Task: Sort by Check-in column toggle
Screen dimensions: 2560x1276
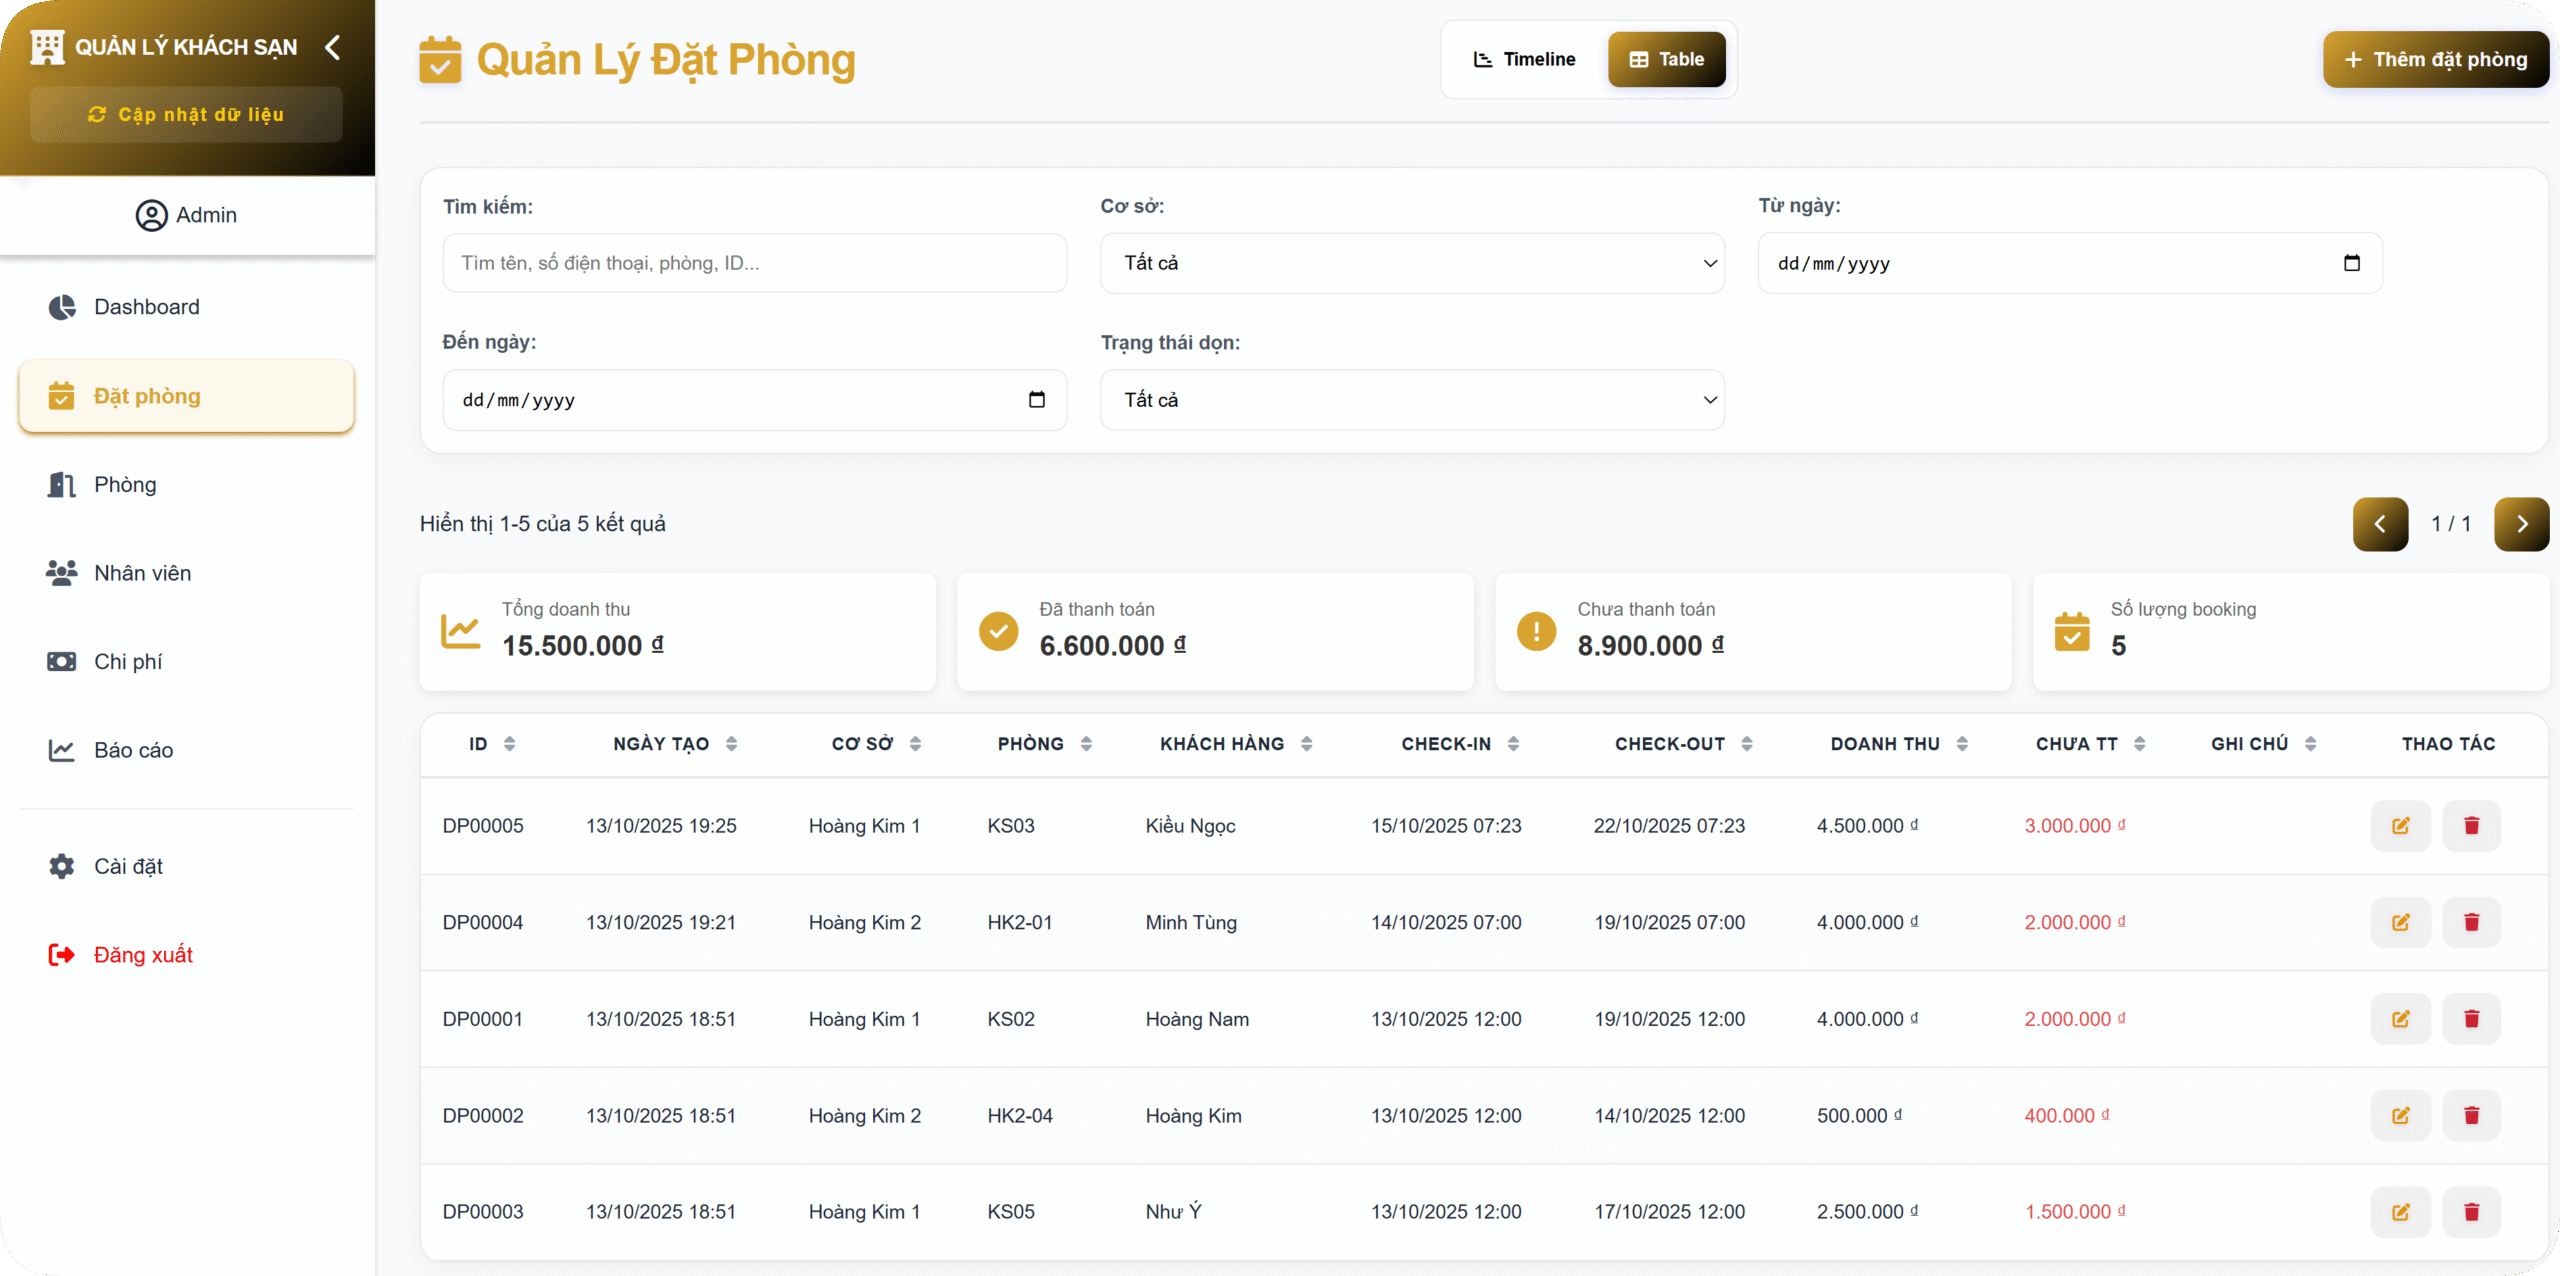Action: pyautogui.click(x=1513, y=744)
